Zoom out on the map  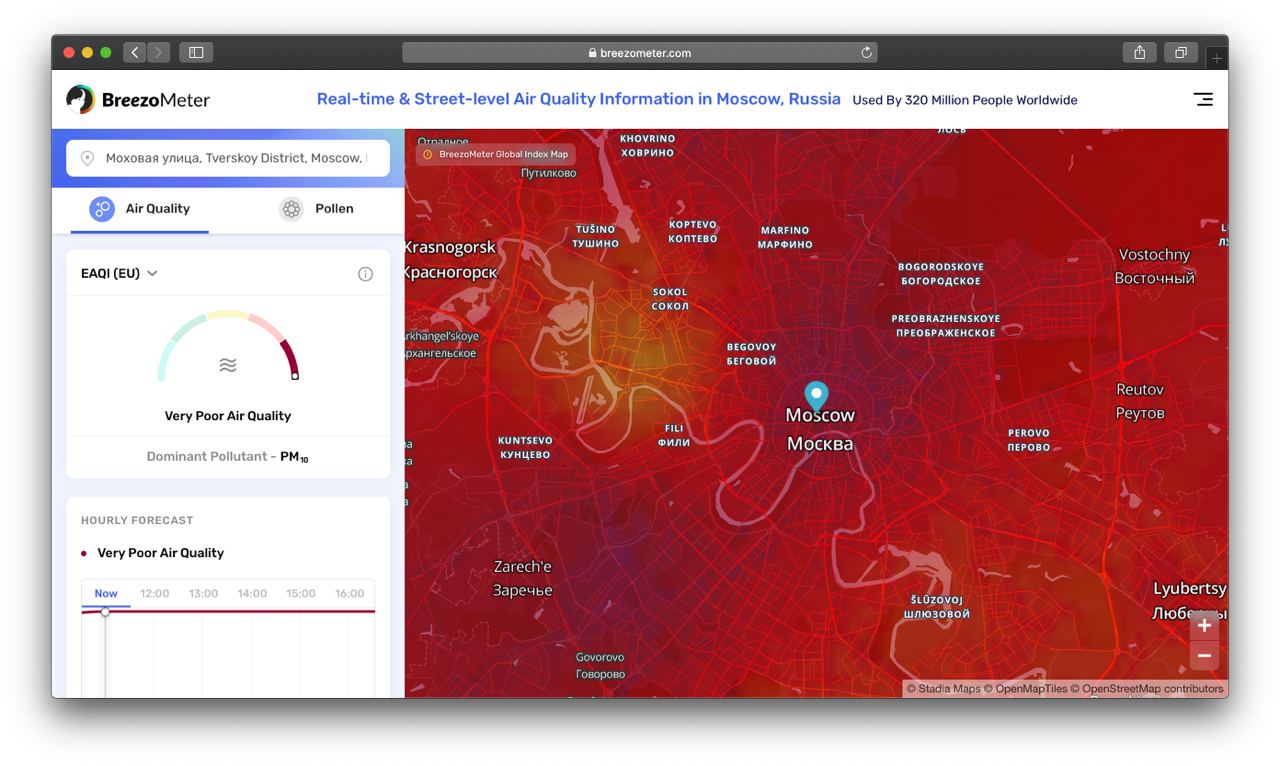(x=1204, y=656)
